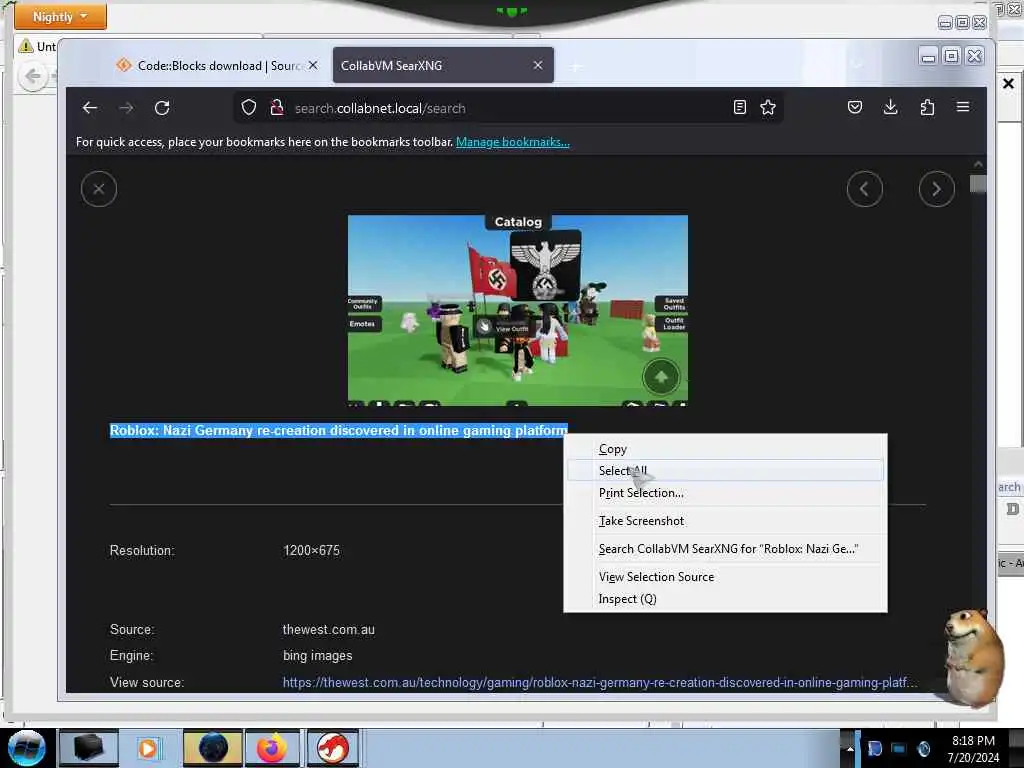Click the Roblox catalog image preview

click(517, 310)
